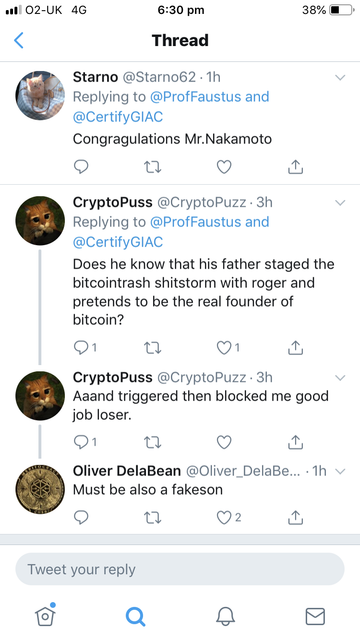Retweet CryptoPuss 'Aaand triggered' tweet
Viewport: 360px width, 640px height.
[153, 442]
